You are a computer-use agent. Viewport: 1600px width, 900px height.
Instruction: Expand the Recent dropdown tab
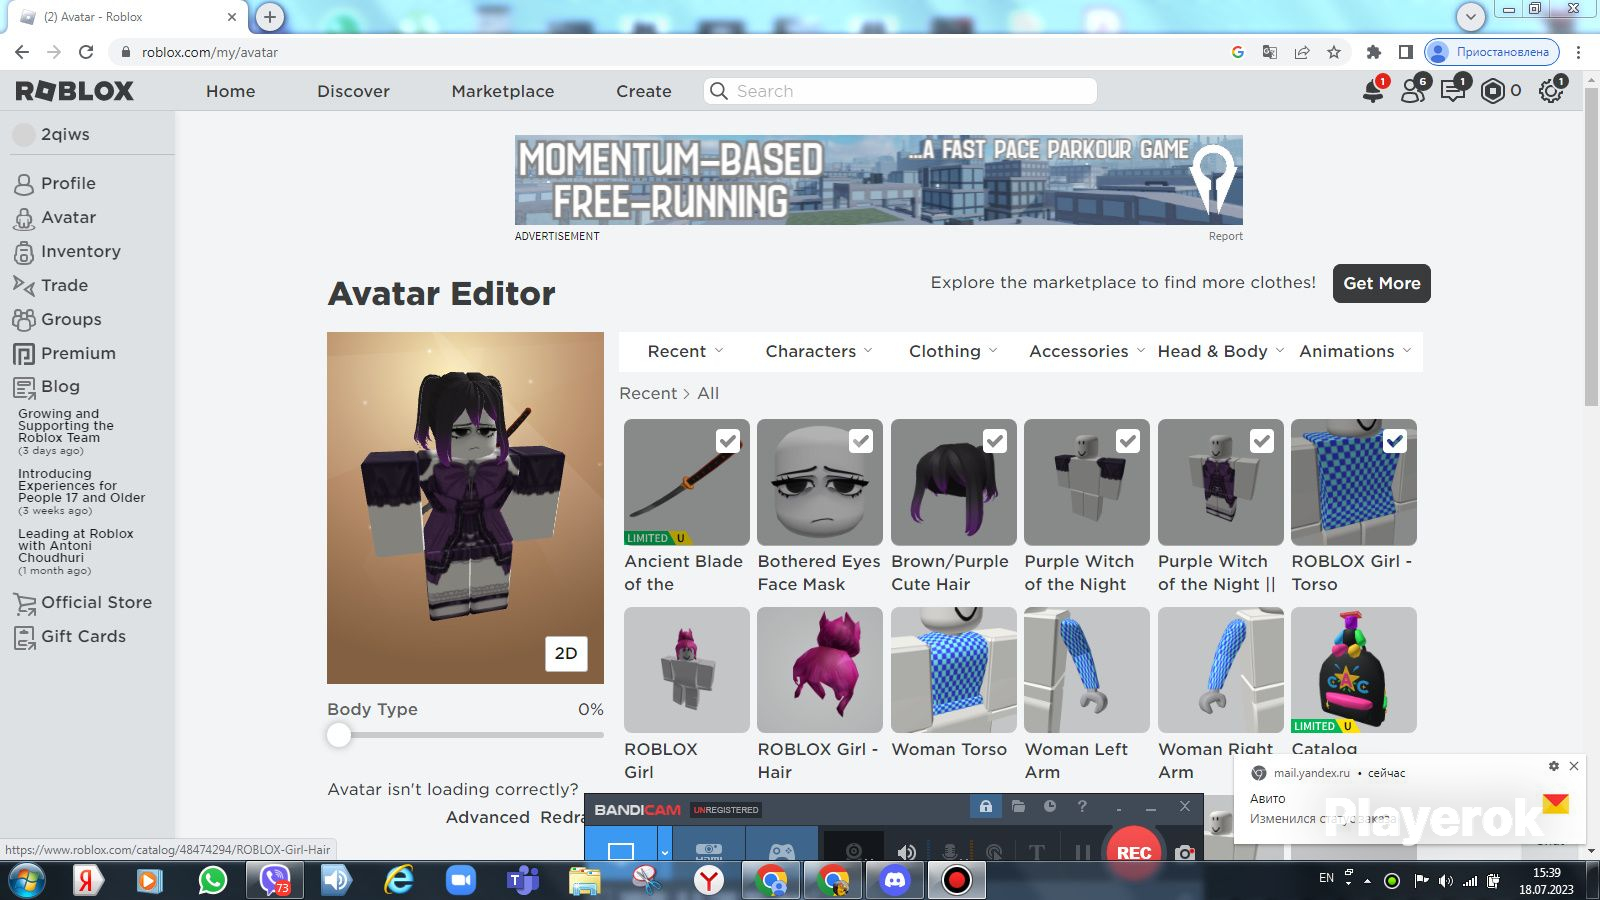pyautogui.click(x=686, y=351)
